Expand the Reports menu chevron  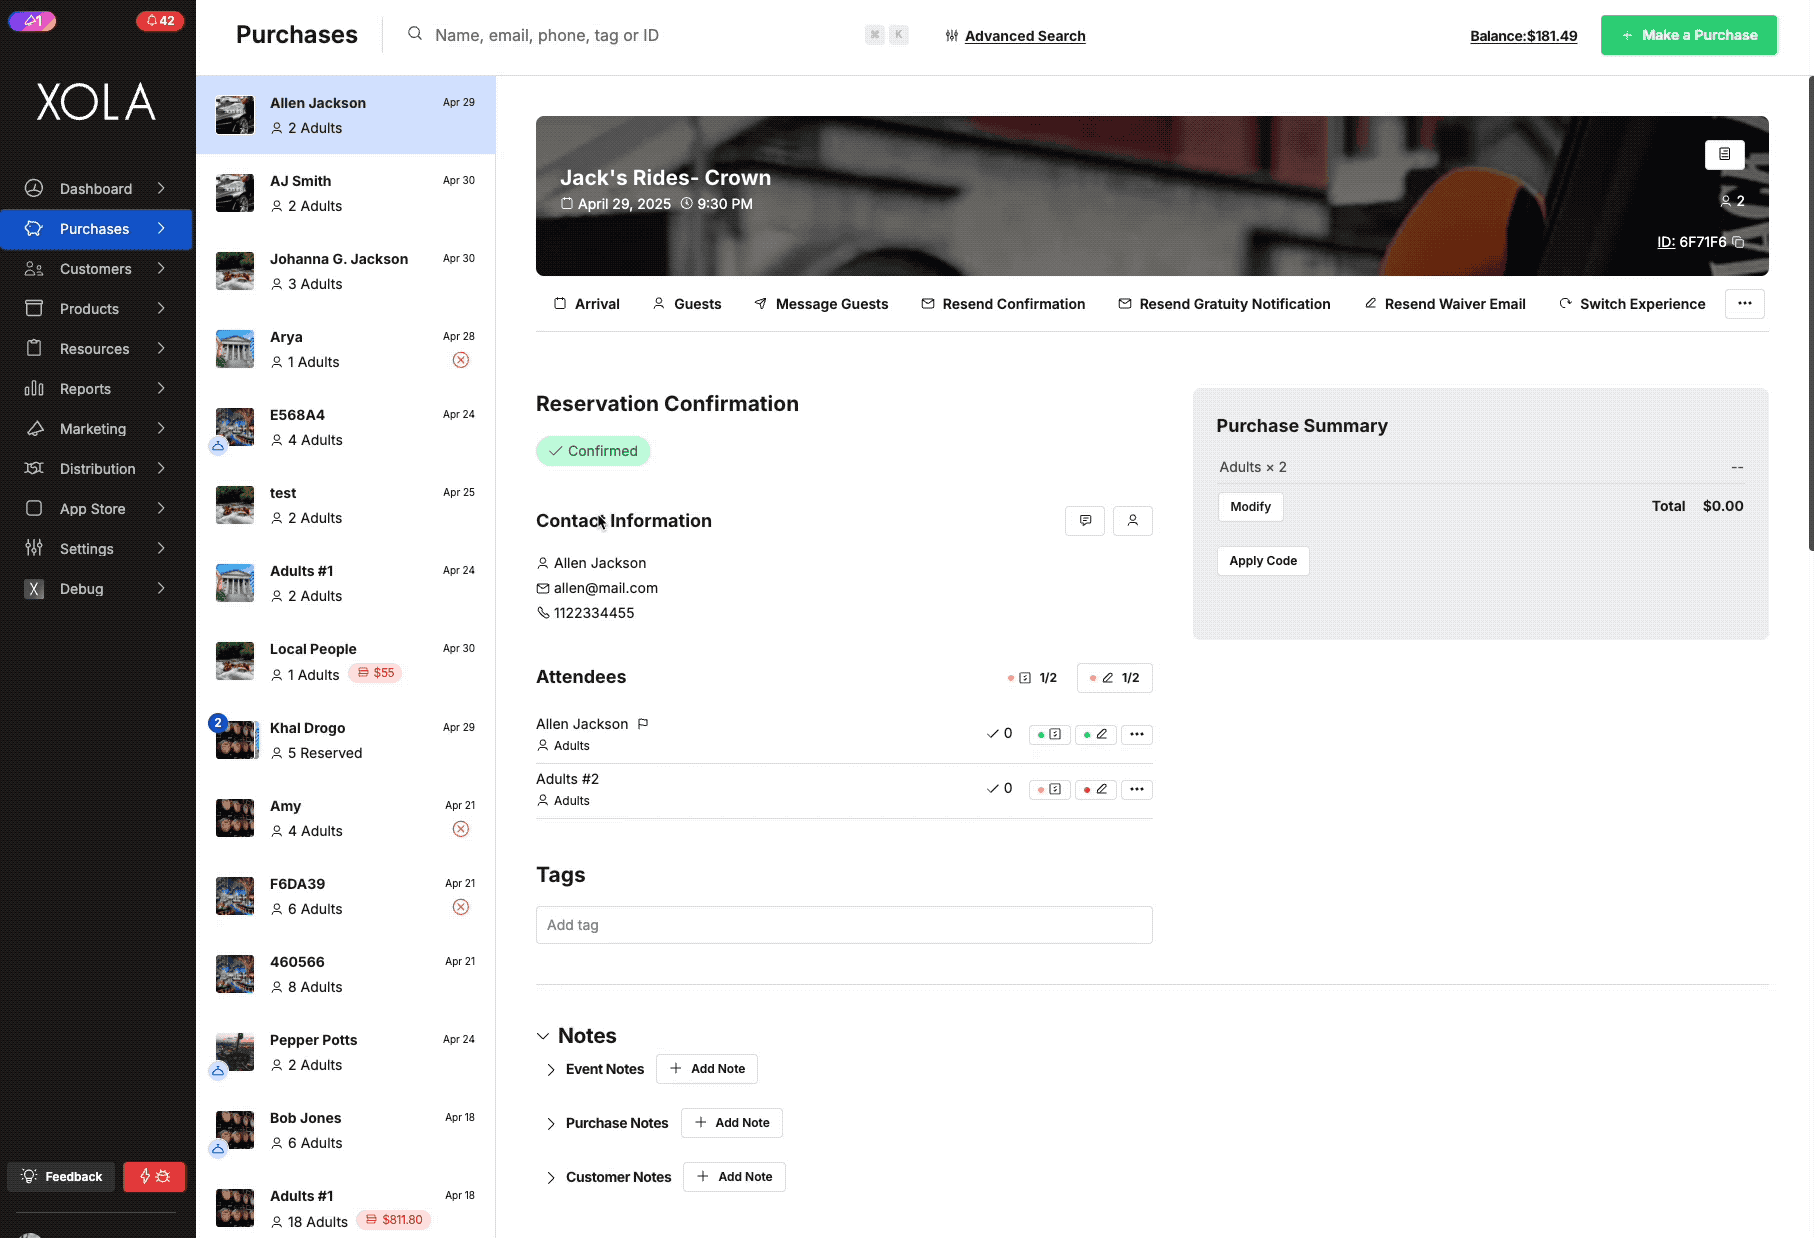[x=161, y=388]
